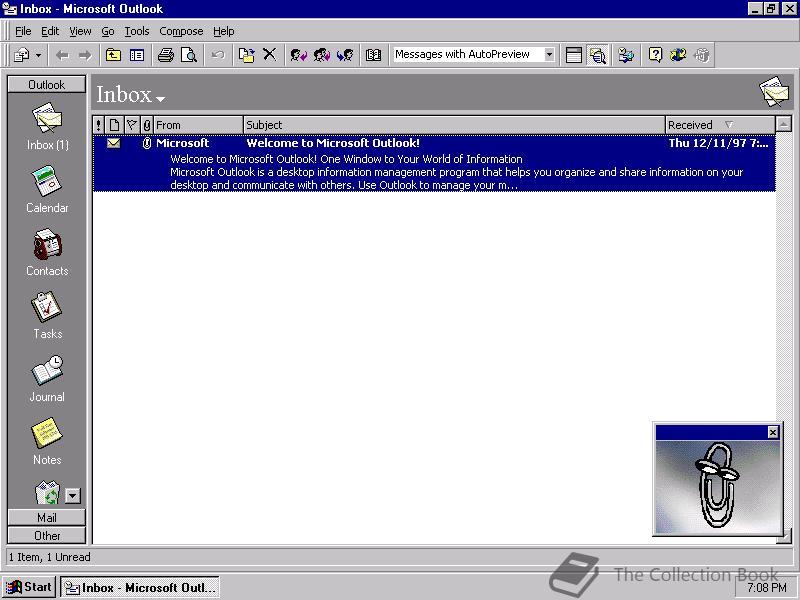Click the Up One Level folder icon

[x=113, y=55]
